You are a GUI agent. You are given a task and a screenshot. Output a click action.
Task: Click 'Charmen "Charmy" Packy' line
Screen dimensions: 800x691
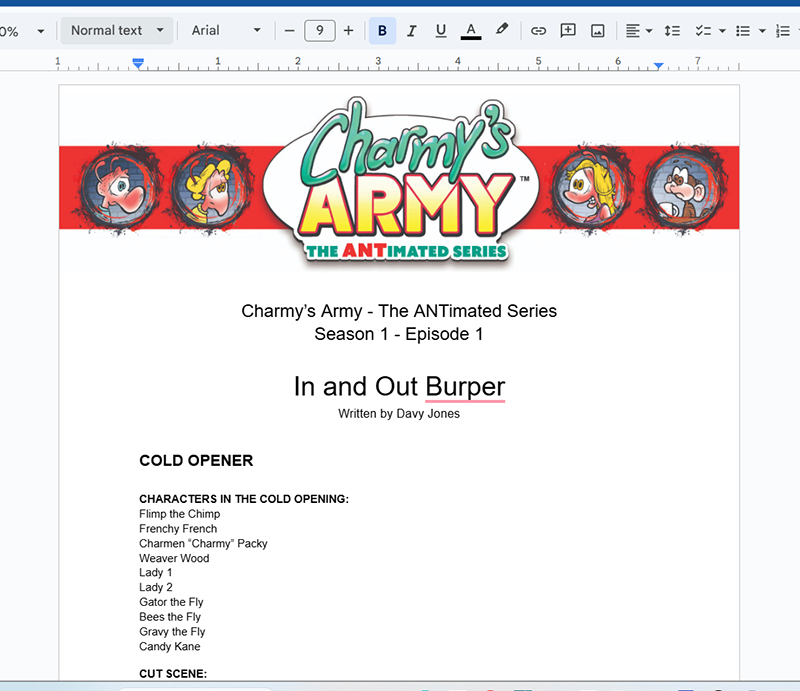pyautogui.click(x=203, y=544)
